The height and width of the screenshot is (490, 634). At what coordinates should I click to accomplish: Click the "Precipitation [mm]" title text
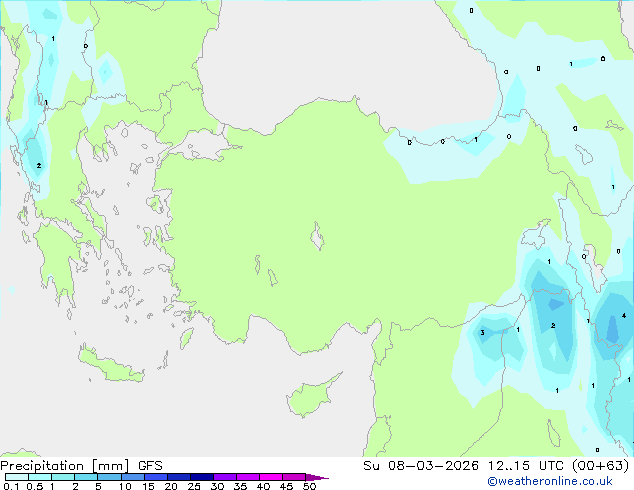(64, 466)
